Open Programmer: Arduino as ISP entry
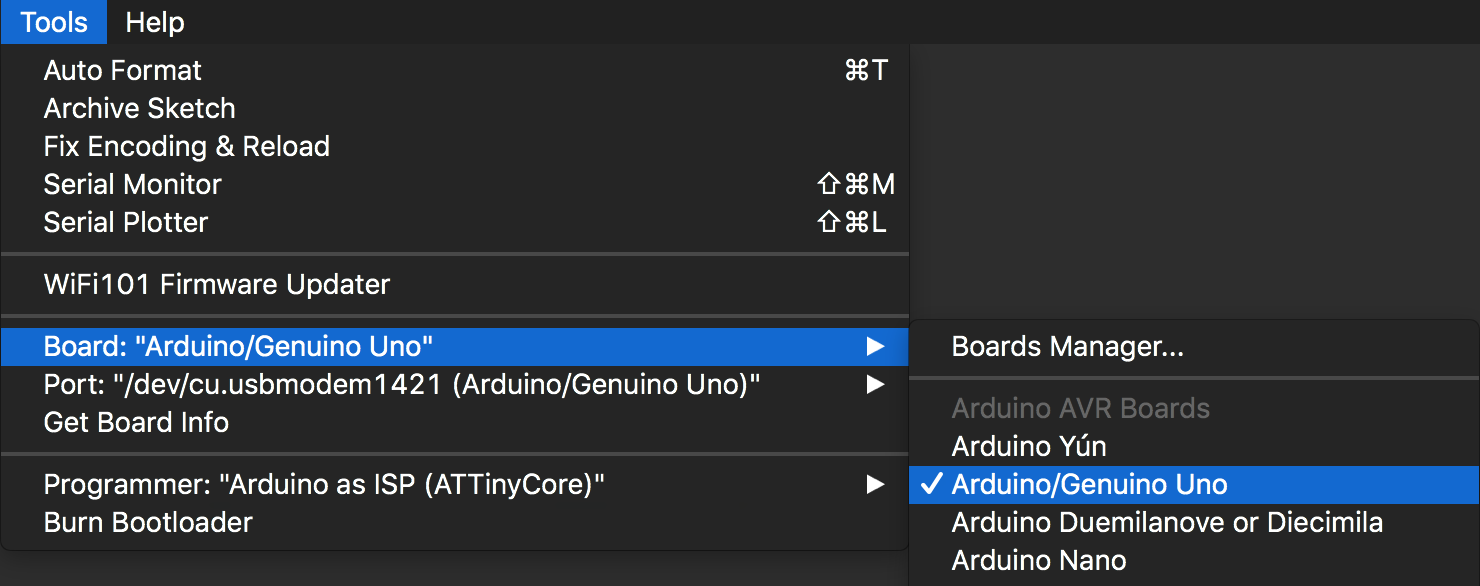1480x586 pixels. click(x=324, y=485)
